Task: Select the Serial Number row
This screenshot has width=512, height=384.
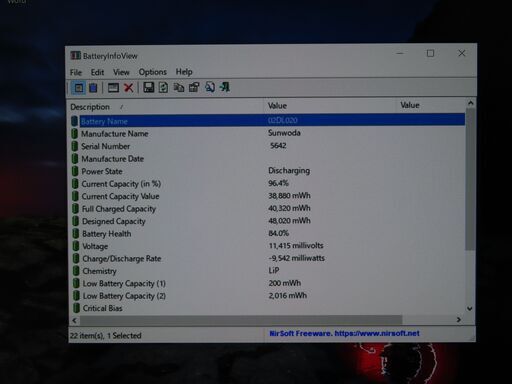Action: click(268, 146)
